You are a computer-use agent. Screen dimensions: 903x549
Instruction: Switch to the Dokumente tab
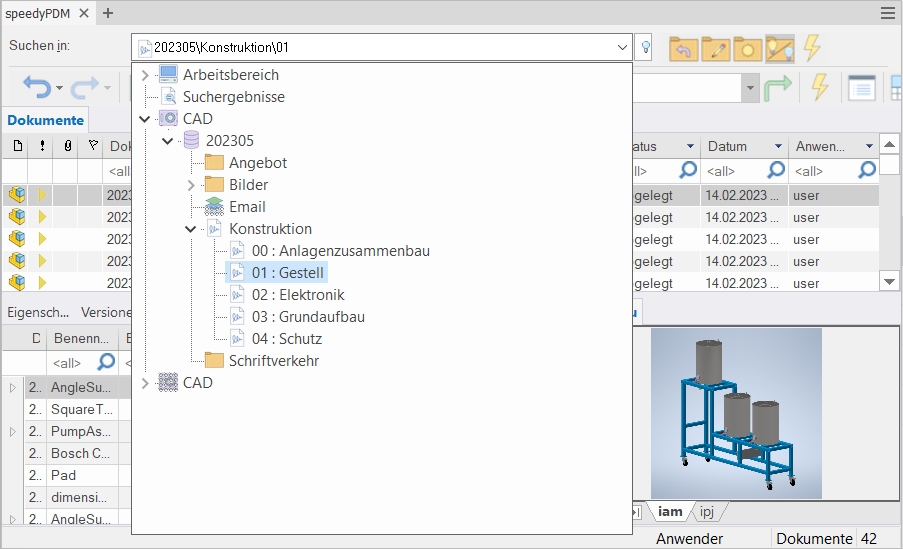45,120
